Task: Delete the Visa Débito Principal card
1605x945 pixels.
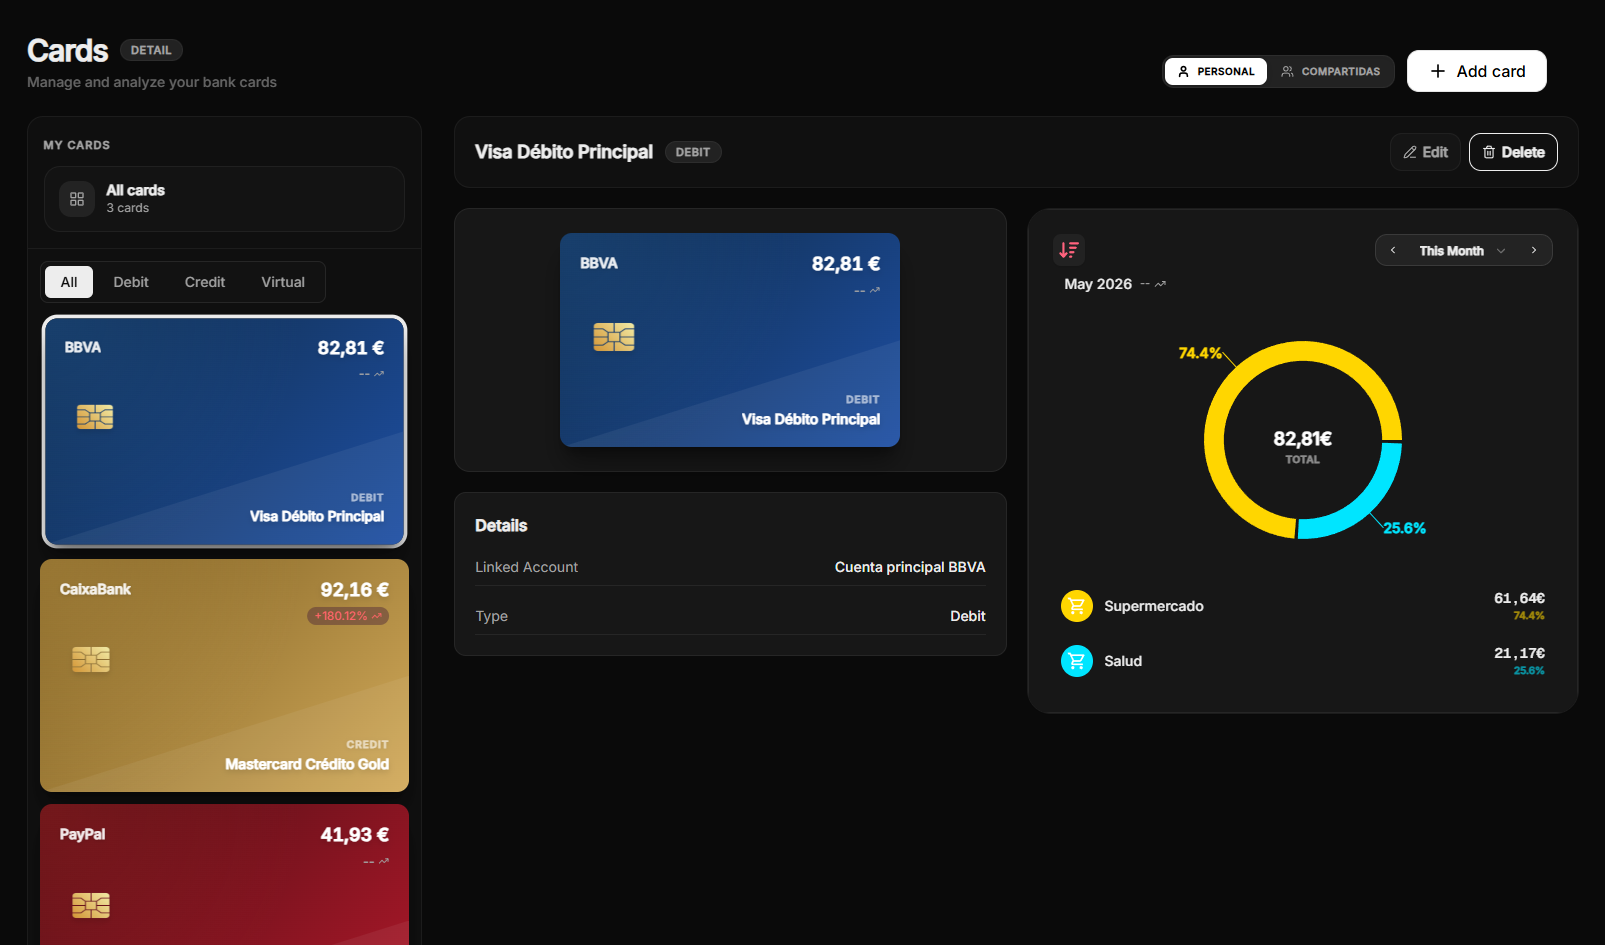Action: (1513, 152)
